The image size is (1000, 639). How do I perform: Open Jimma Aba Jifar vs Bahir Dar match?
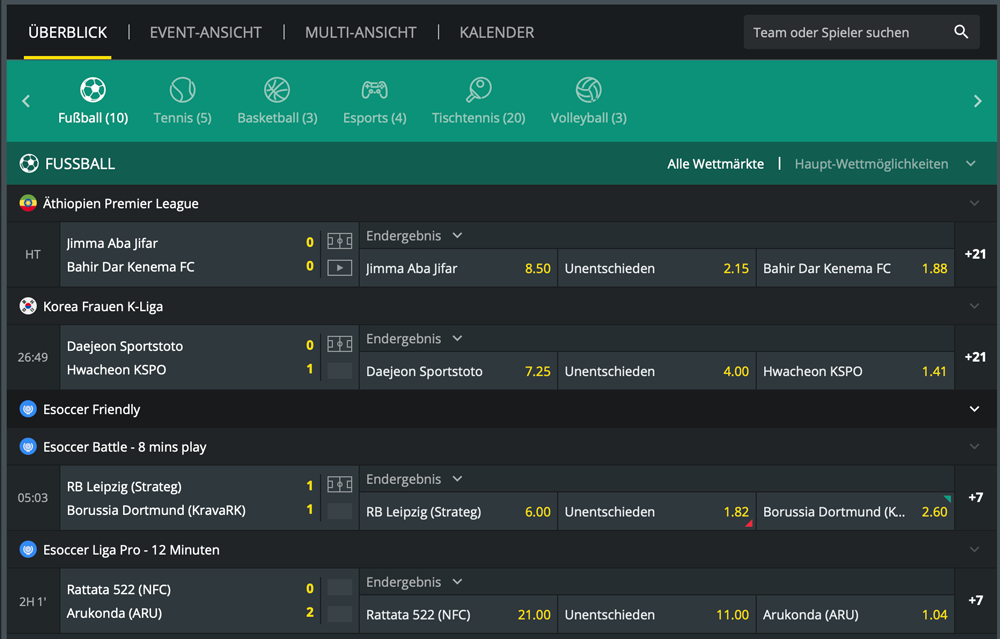point(190,254)
